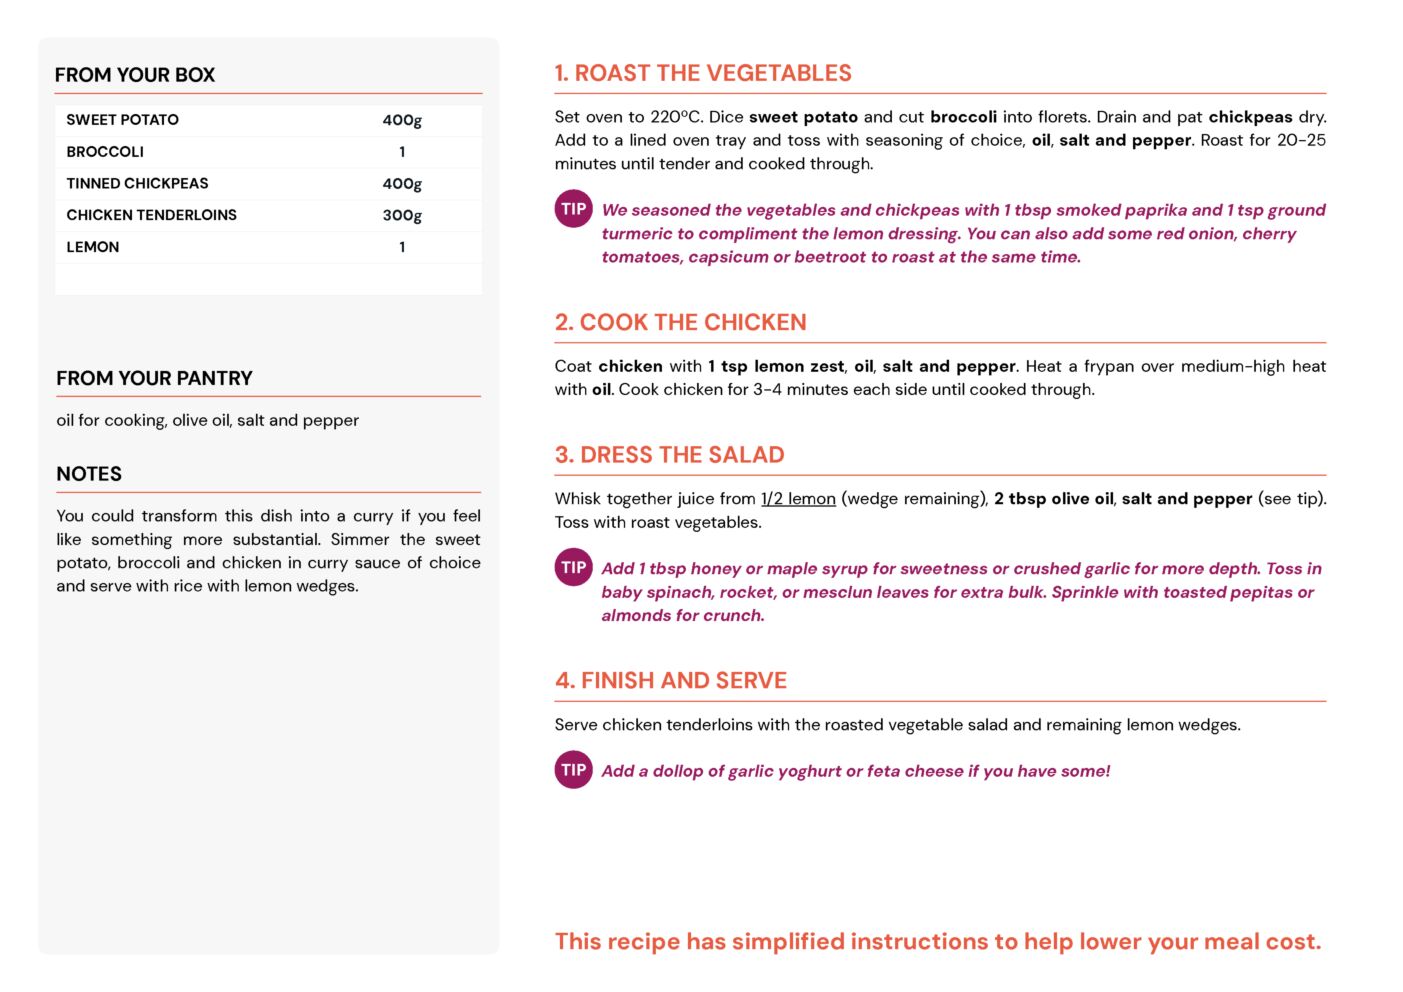Click the Notes heading
Viewport: 1403px width, 992px height.
click(x=89, y=474)
